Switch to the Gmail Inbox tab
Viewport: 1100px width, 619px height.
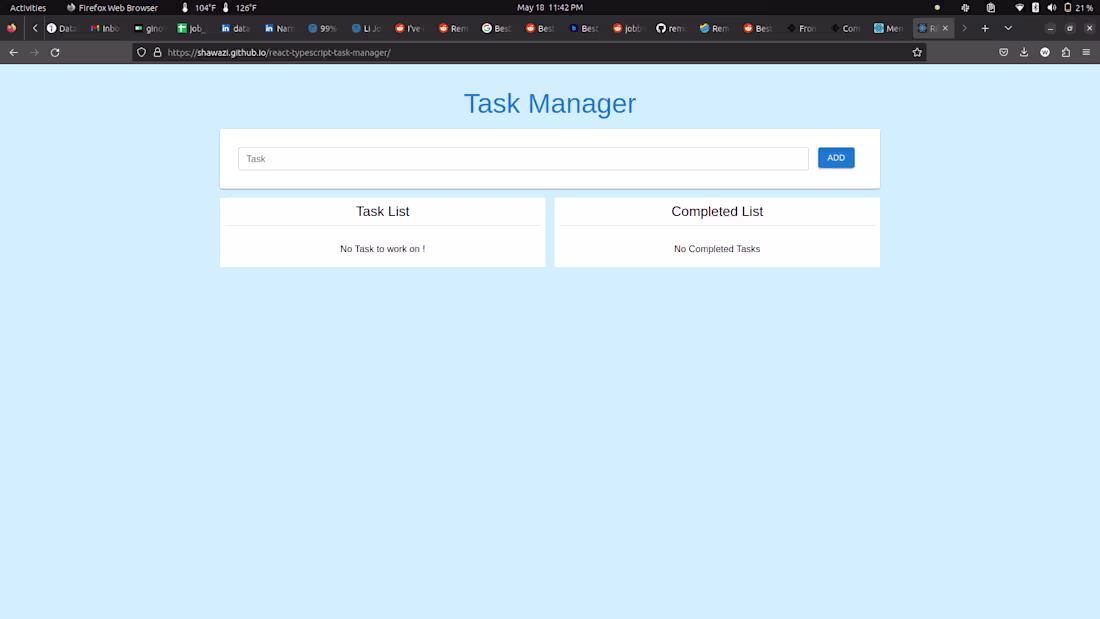coord(105,28)
